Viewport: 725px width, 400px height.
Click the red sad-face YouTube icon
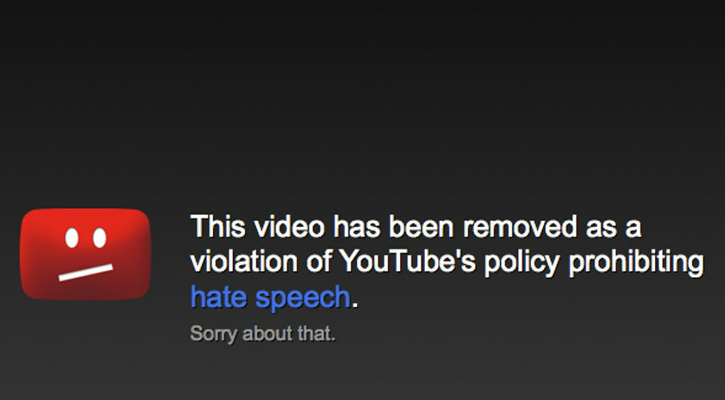click(x=86, y=254)
